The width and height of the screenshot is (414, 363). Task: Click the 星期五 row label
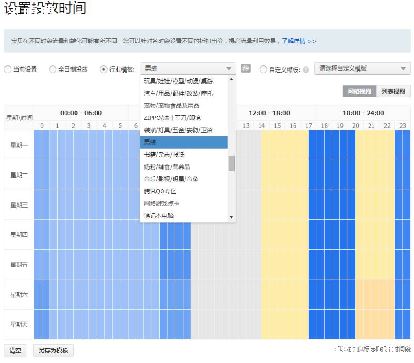[19, 264]
